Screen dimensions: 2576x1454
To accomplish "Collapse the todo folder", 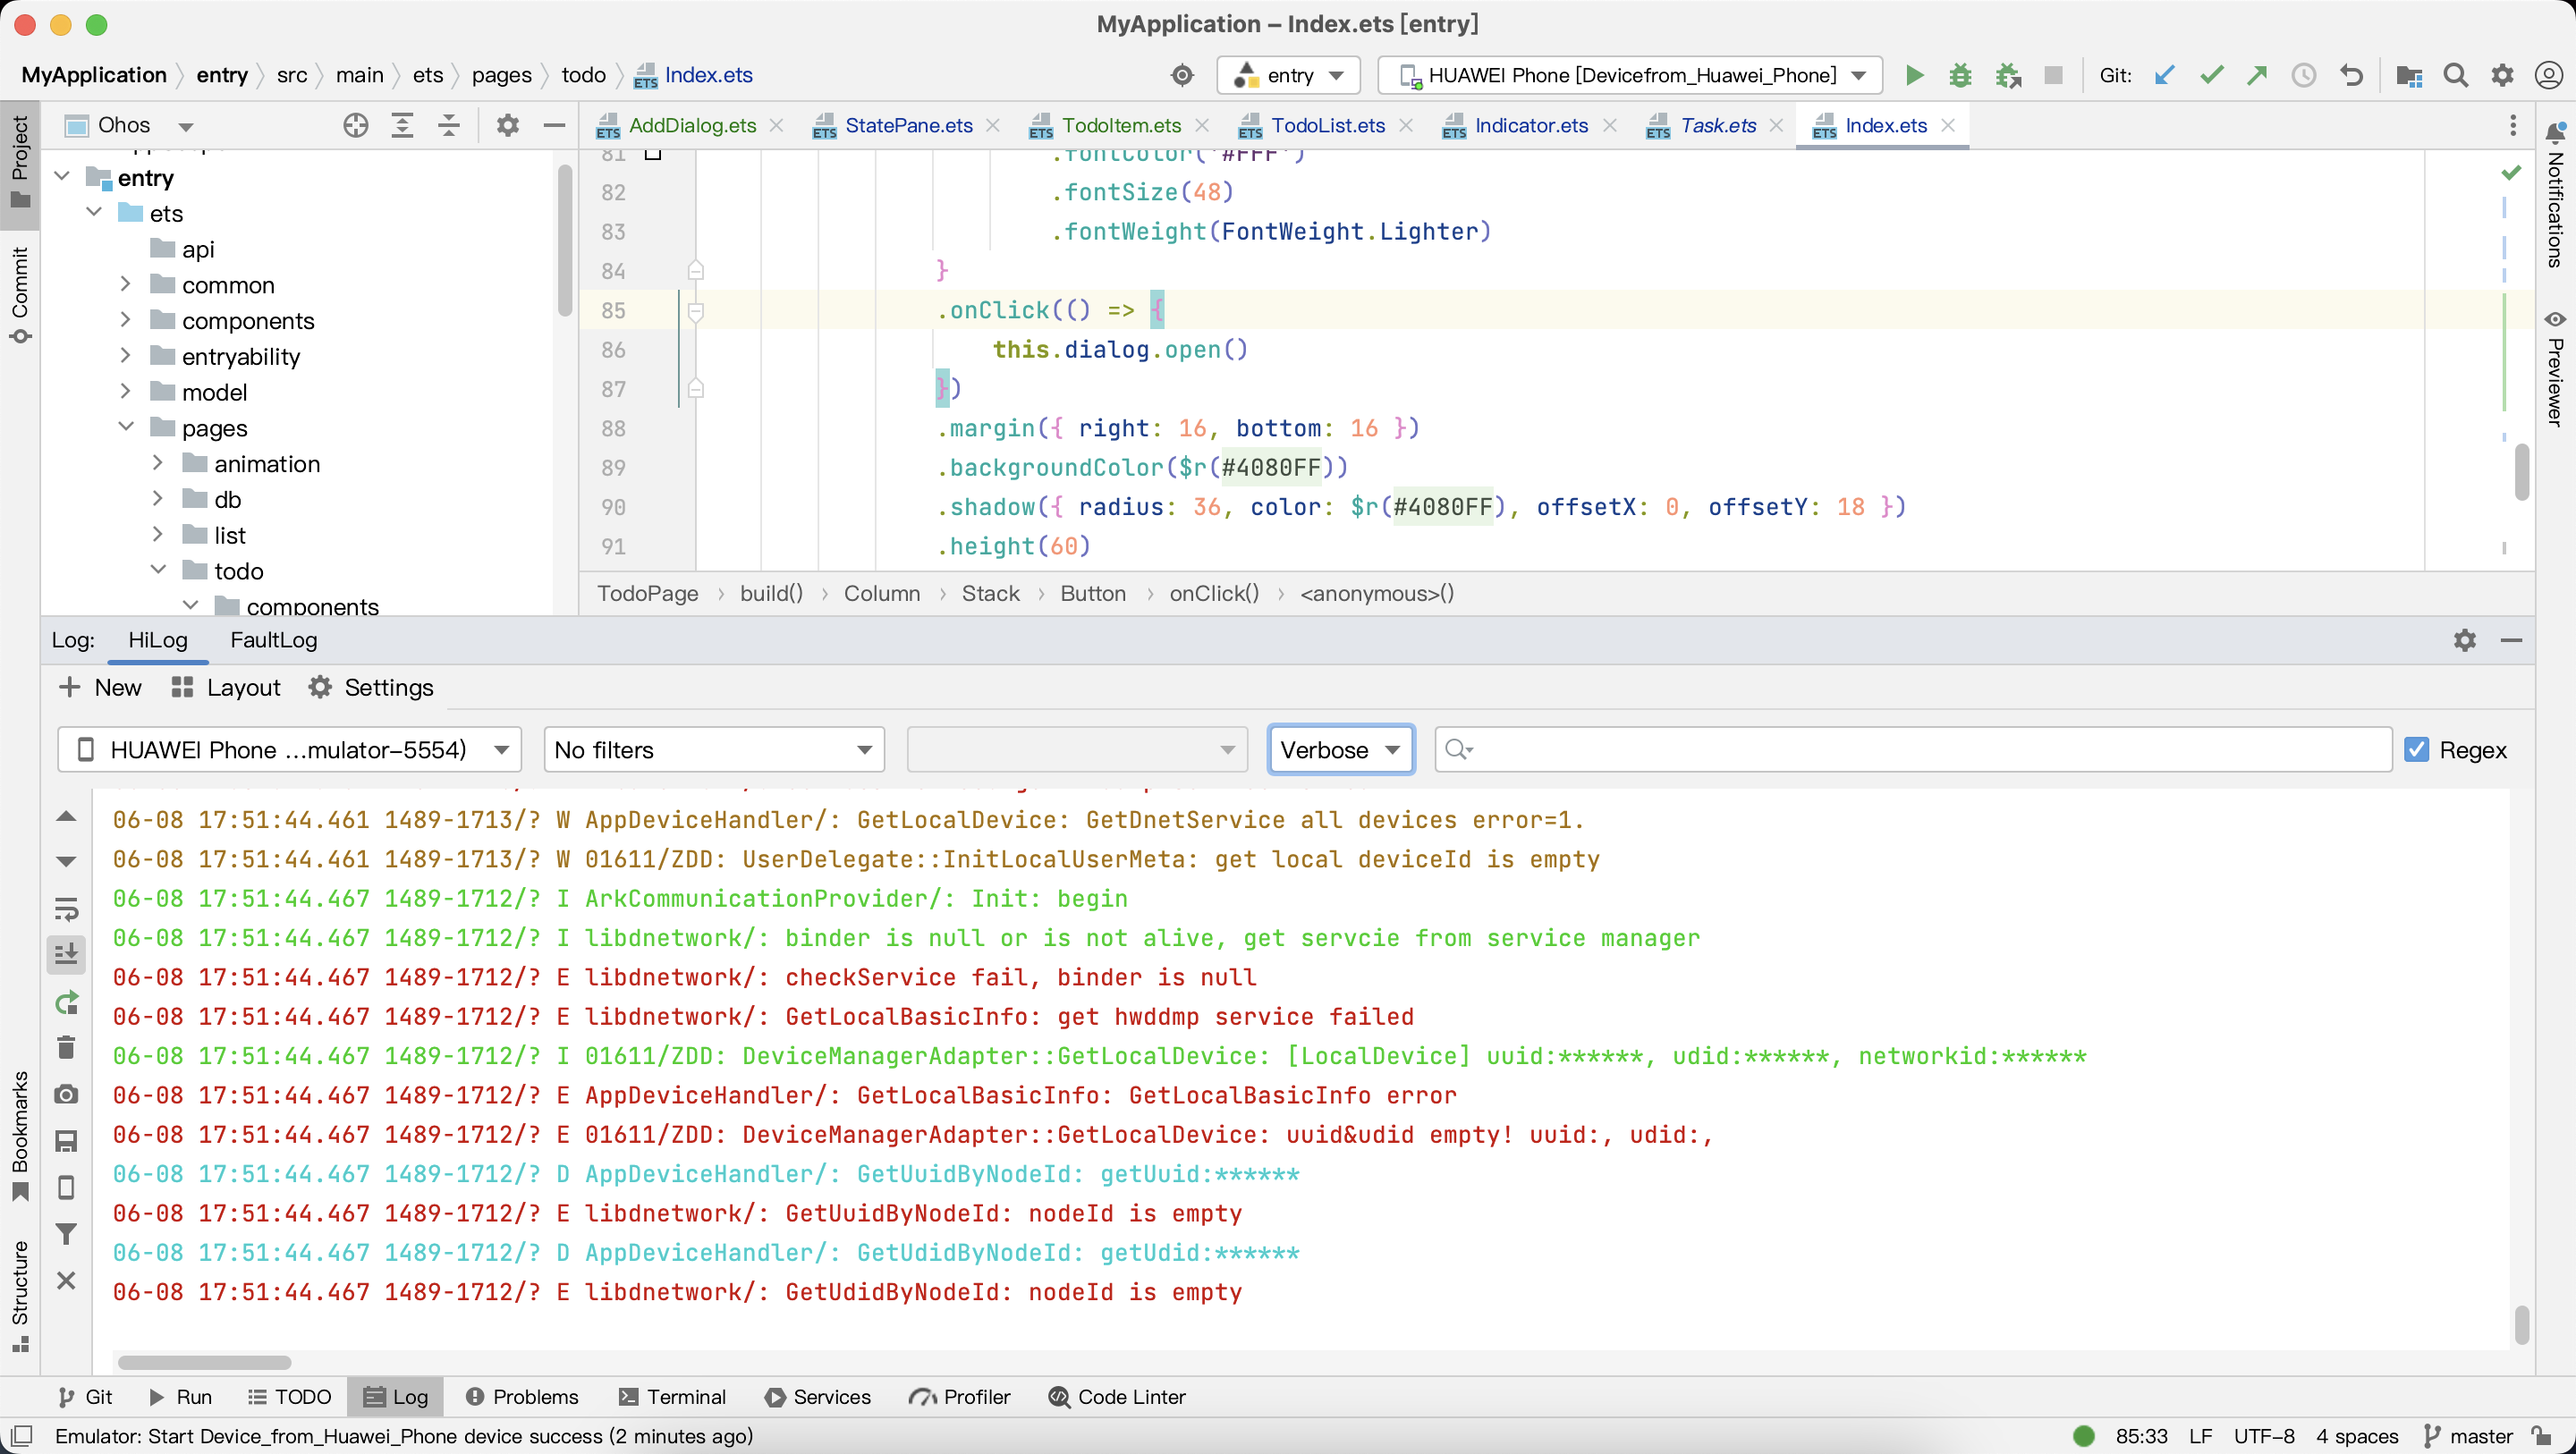I will [158, 570].
